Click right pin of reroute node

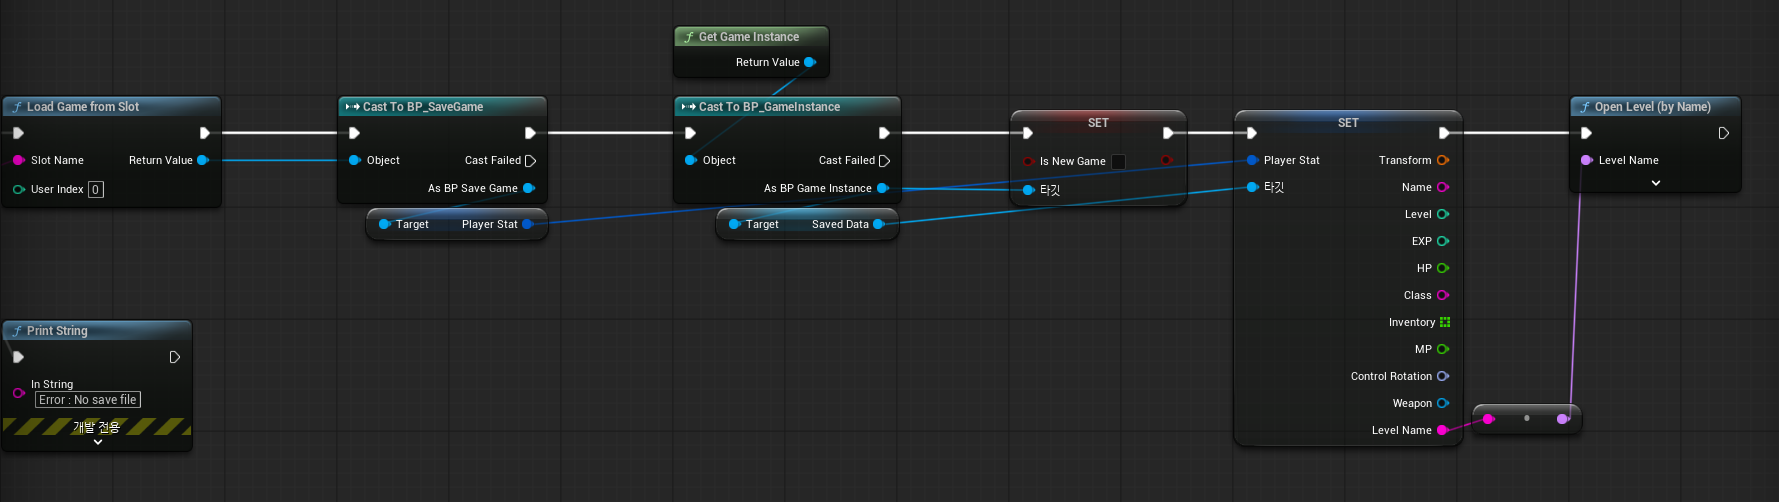point(1563,419)
